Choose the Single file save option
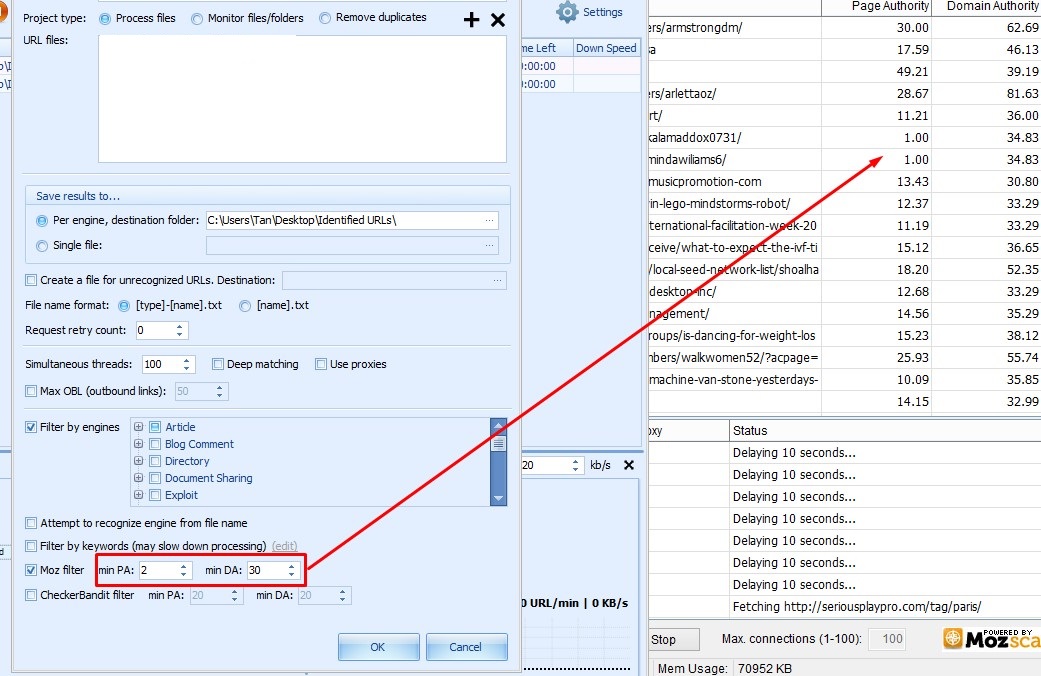This screenshot has height=676, width=1041. click(42, 246)
